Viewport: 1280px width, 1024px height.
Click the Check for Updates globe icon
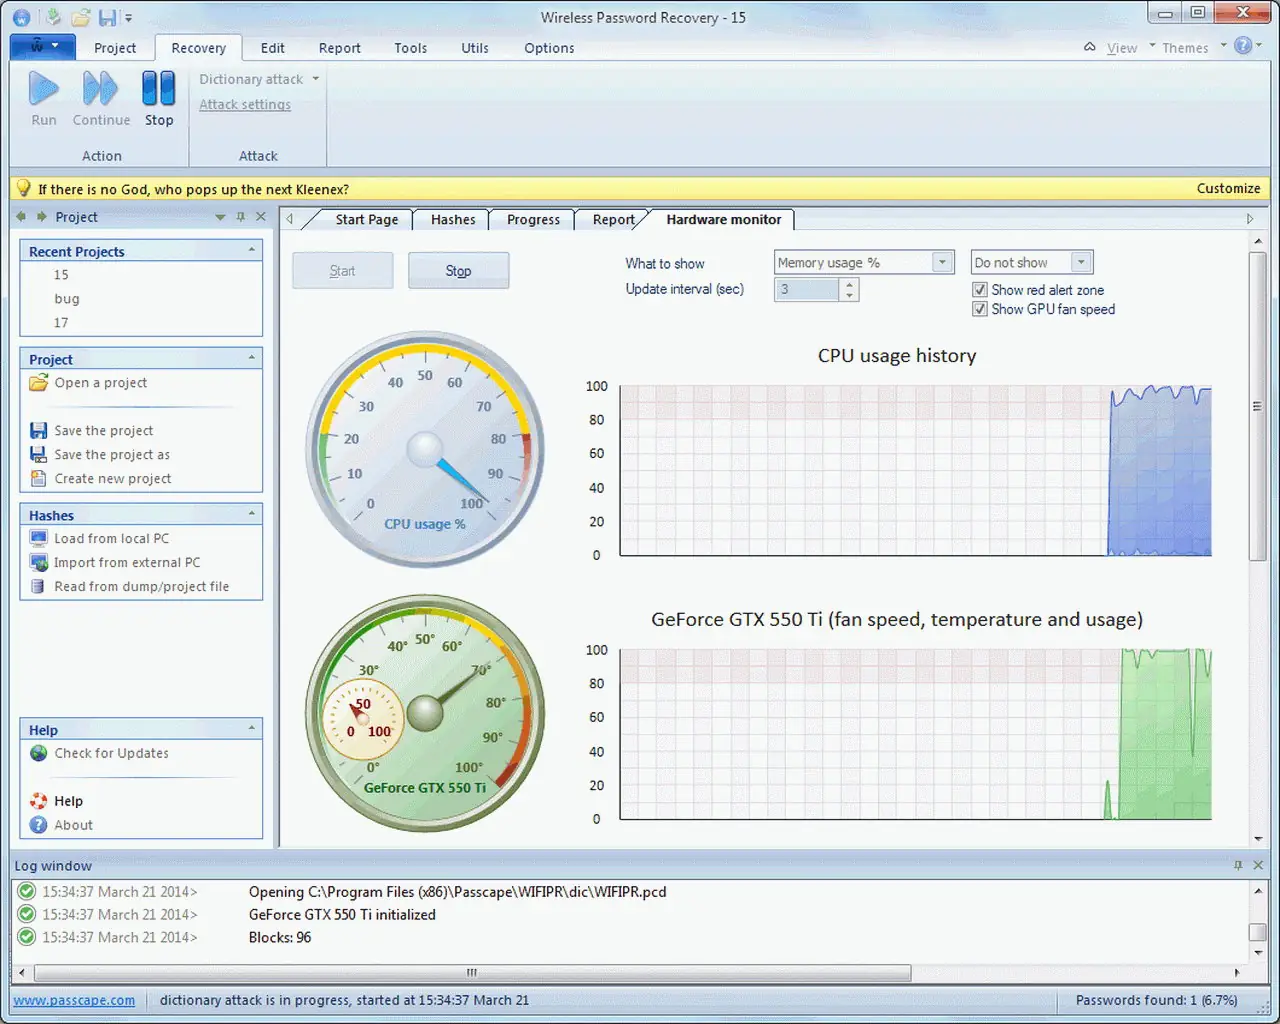[x=39, y=753]
